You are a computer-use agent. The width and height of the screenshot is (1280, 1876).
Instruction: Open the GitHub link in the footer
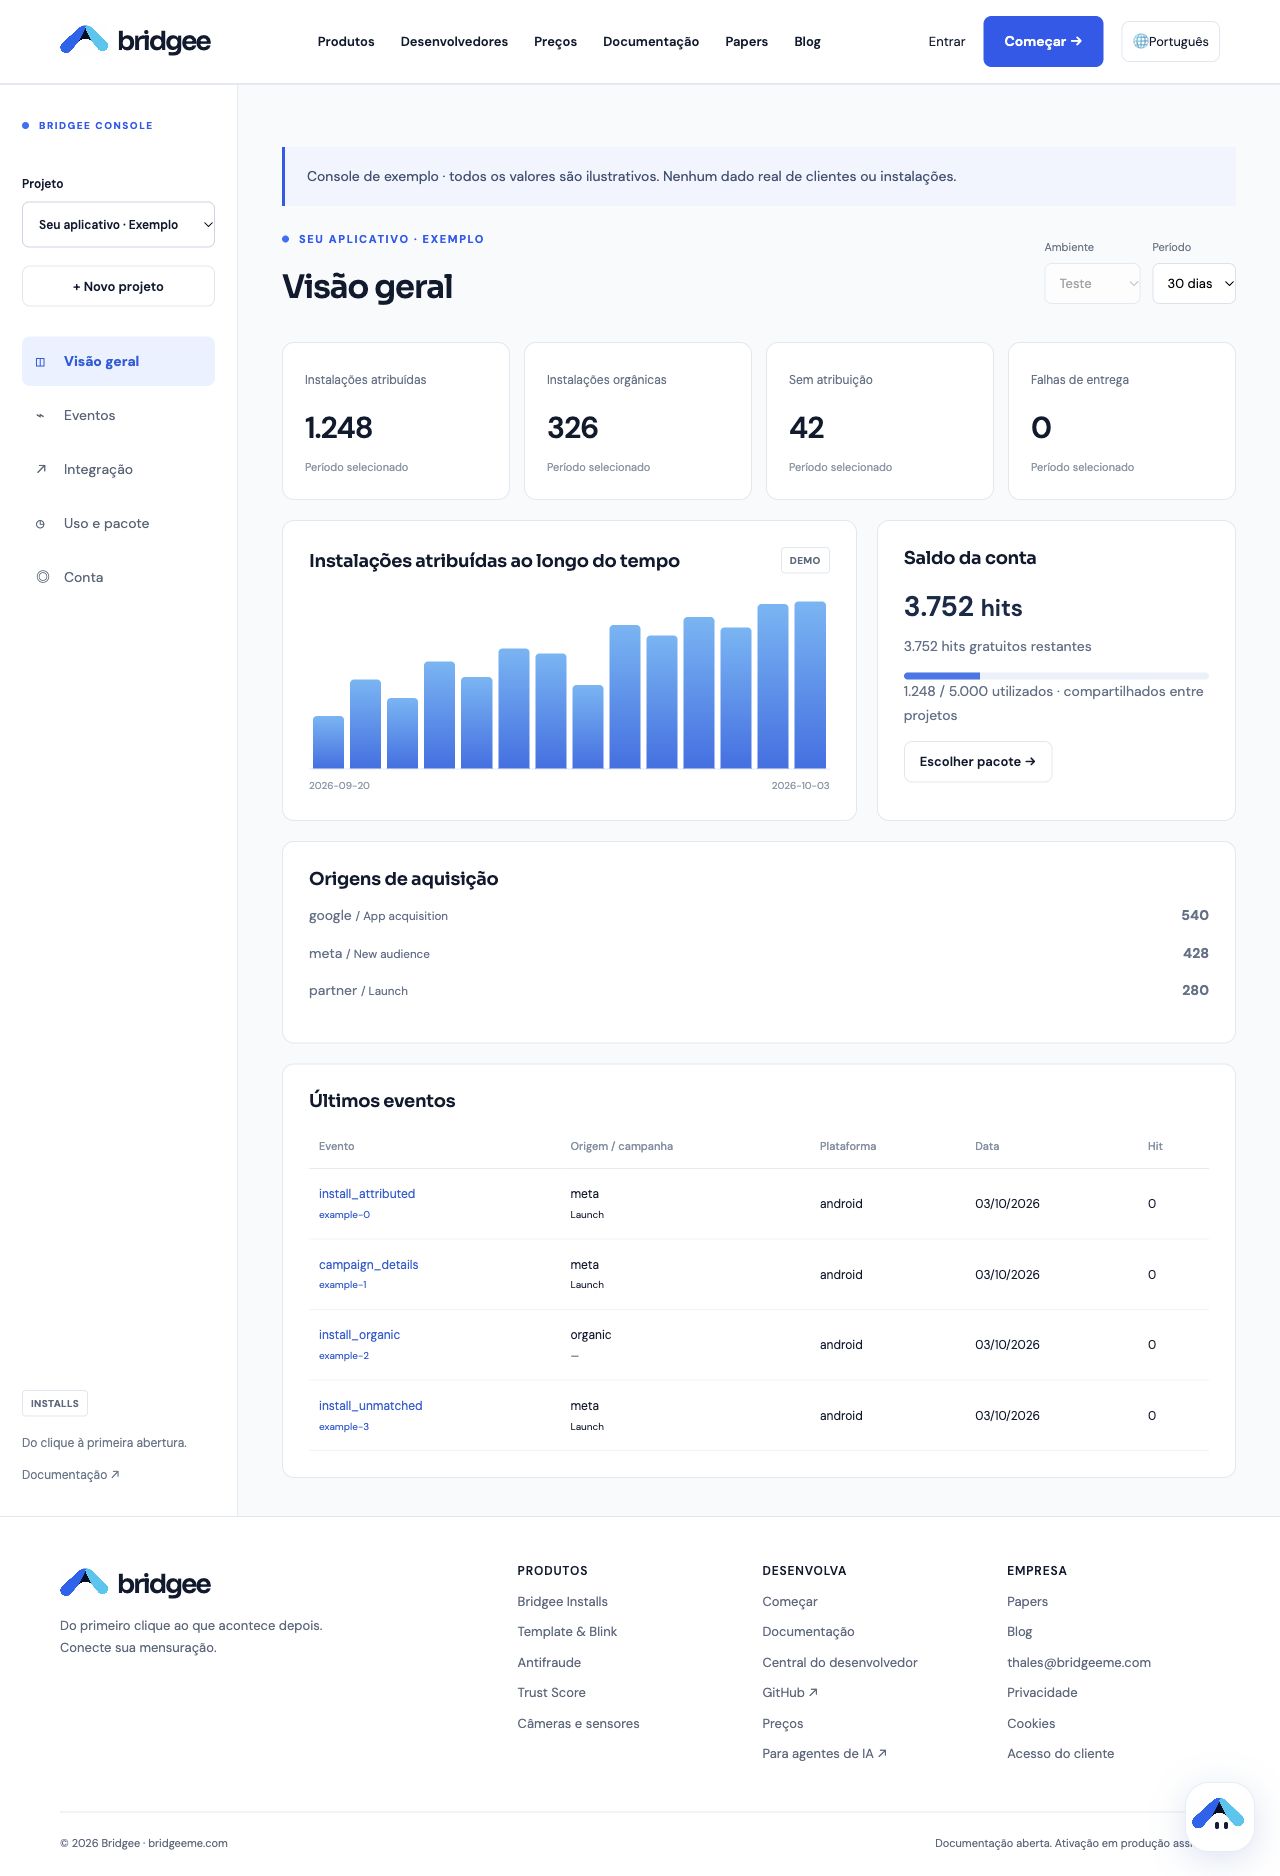790,1693
